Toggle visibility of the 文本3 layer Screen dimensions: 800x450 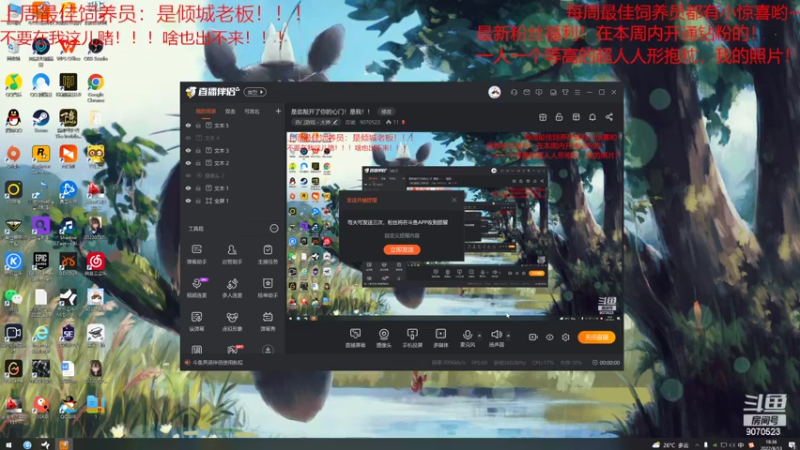click(x=188, y=151)
